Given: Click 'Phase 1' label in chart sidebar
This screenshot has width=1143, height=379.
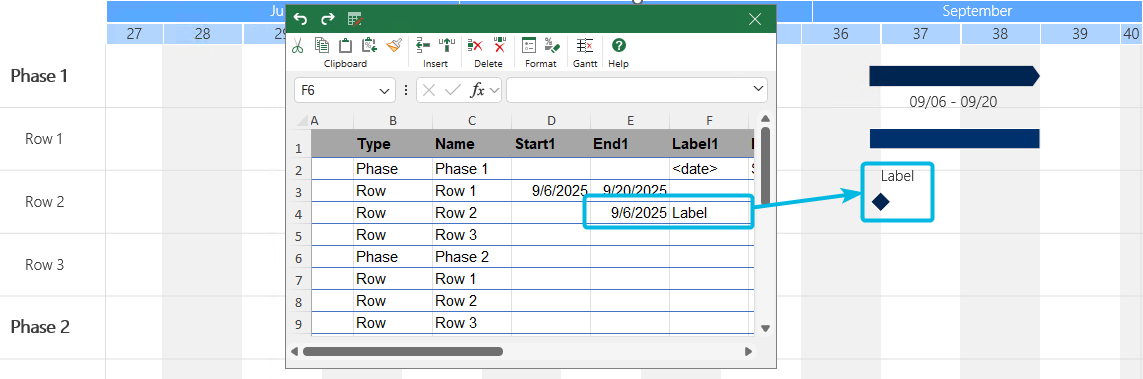Looking at the screenshot, I should tap(39, 76).
